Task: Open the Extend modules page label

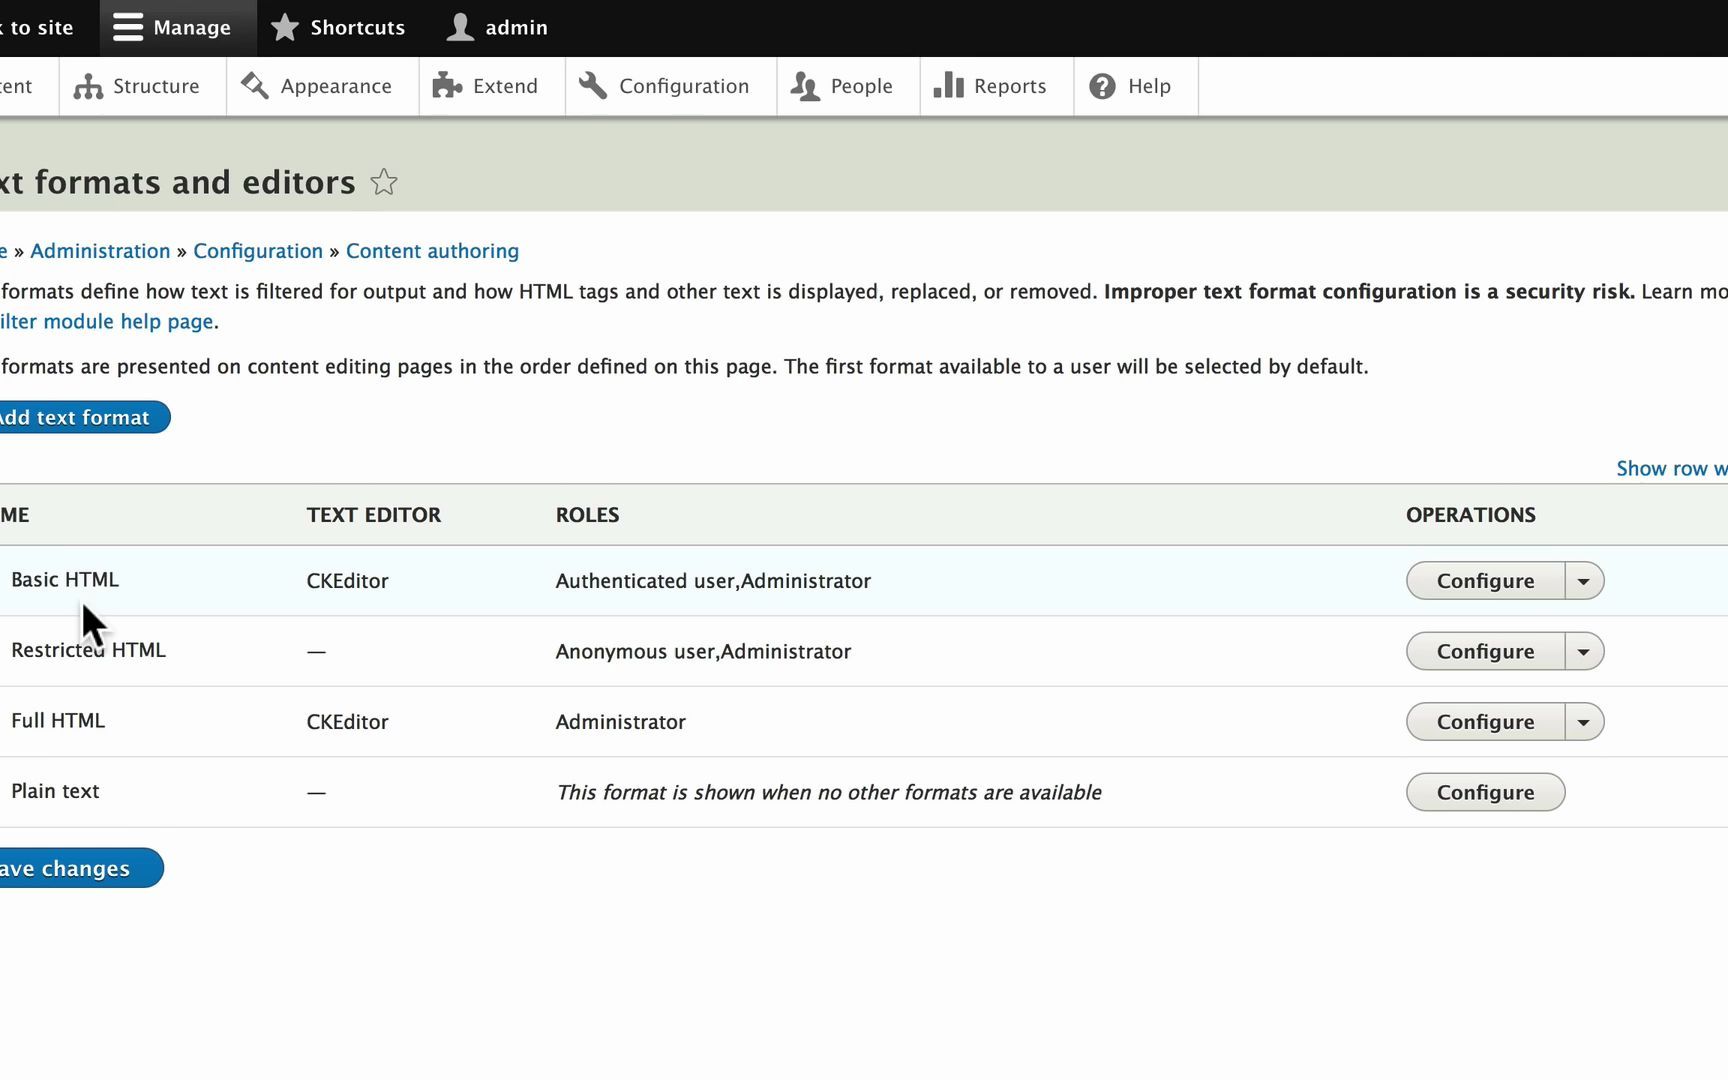Action: click(505, 86)
